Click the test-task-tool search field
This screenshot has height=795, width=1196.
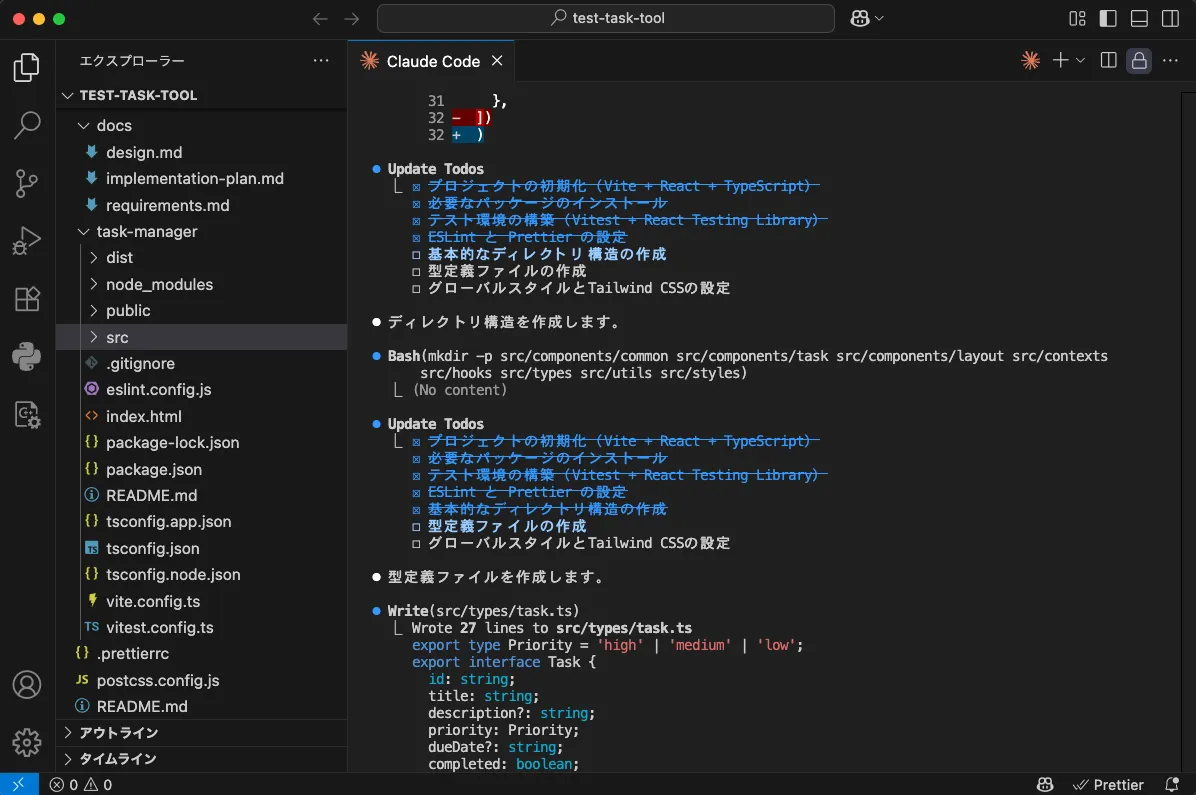click(606, 18)
